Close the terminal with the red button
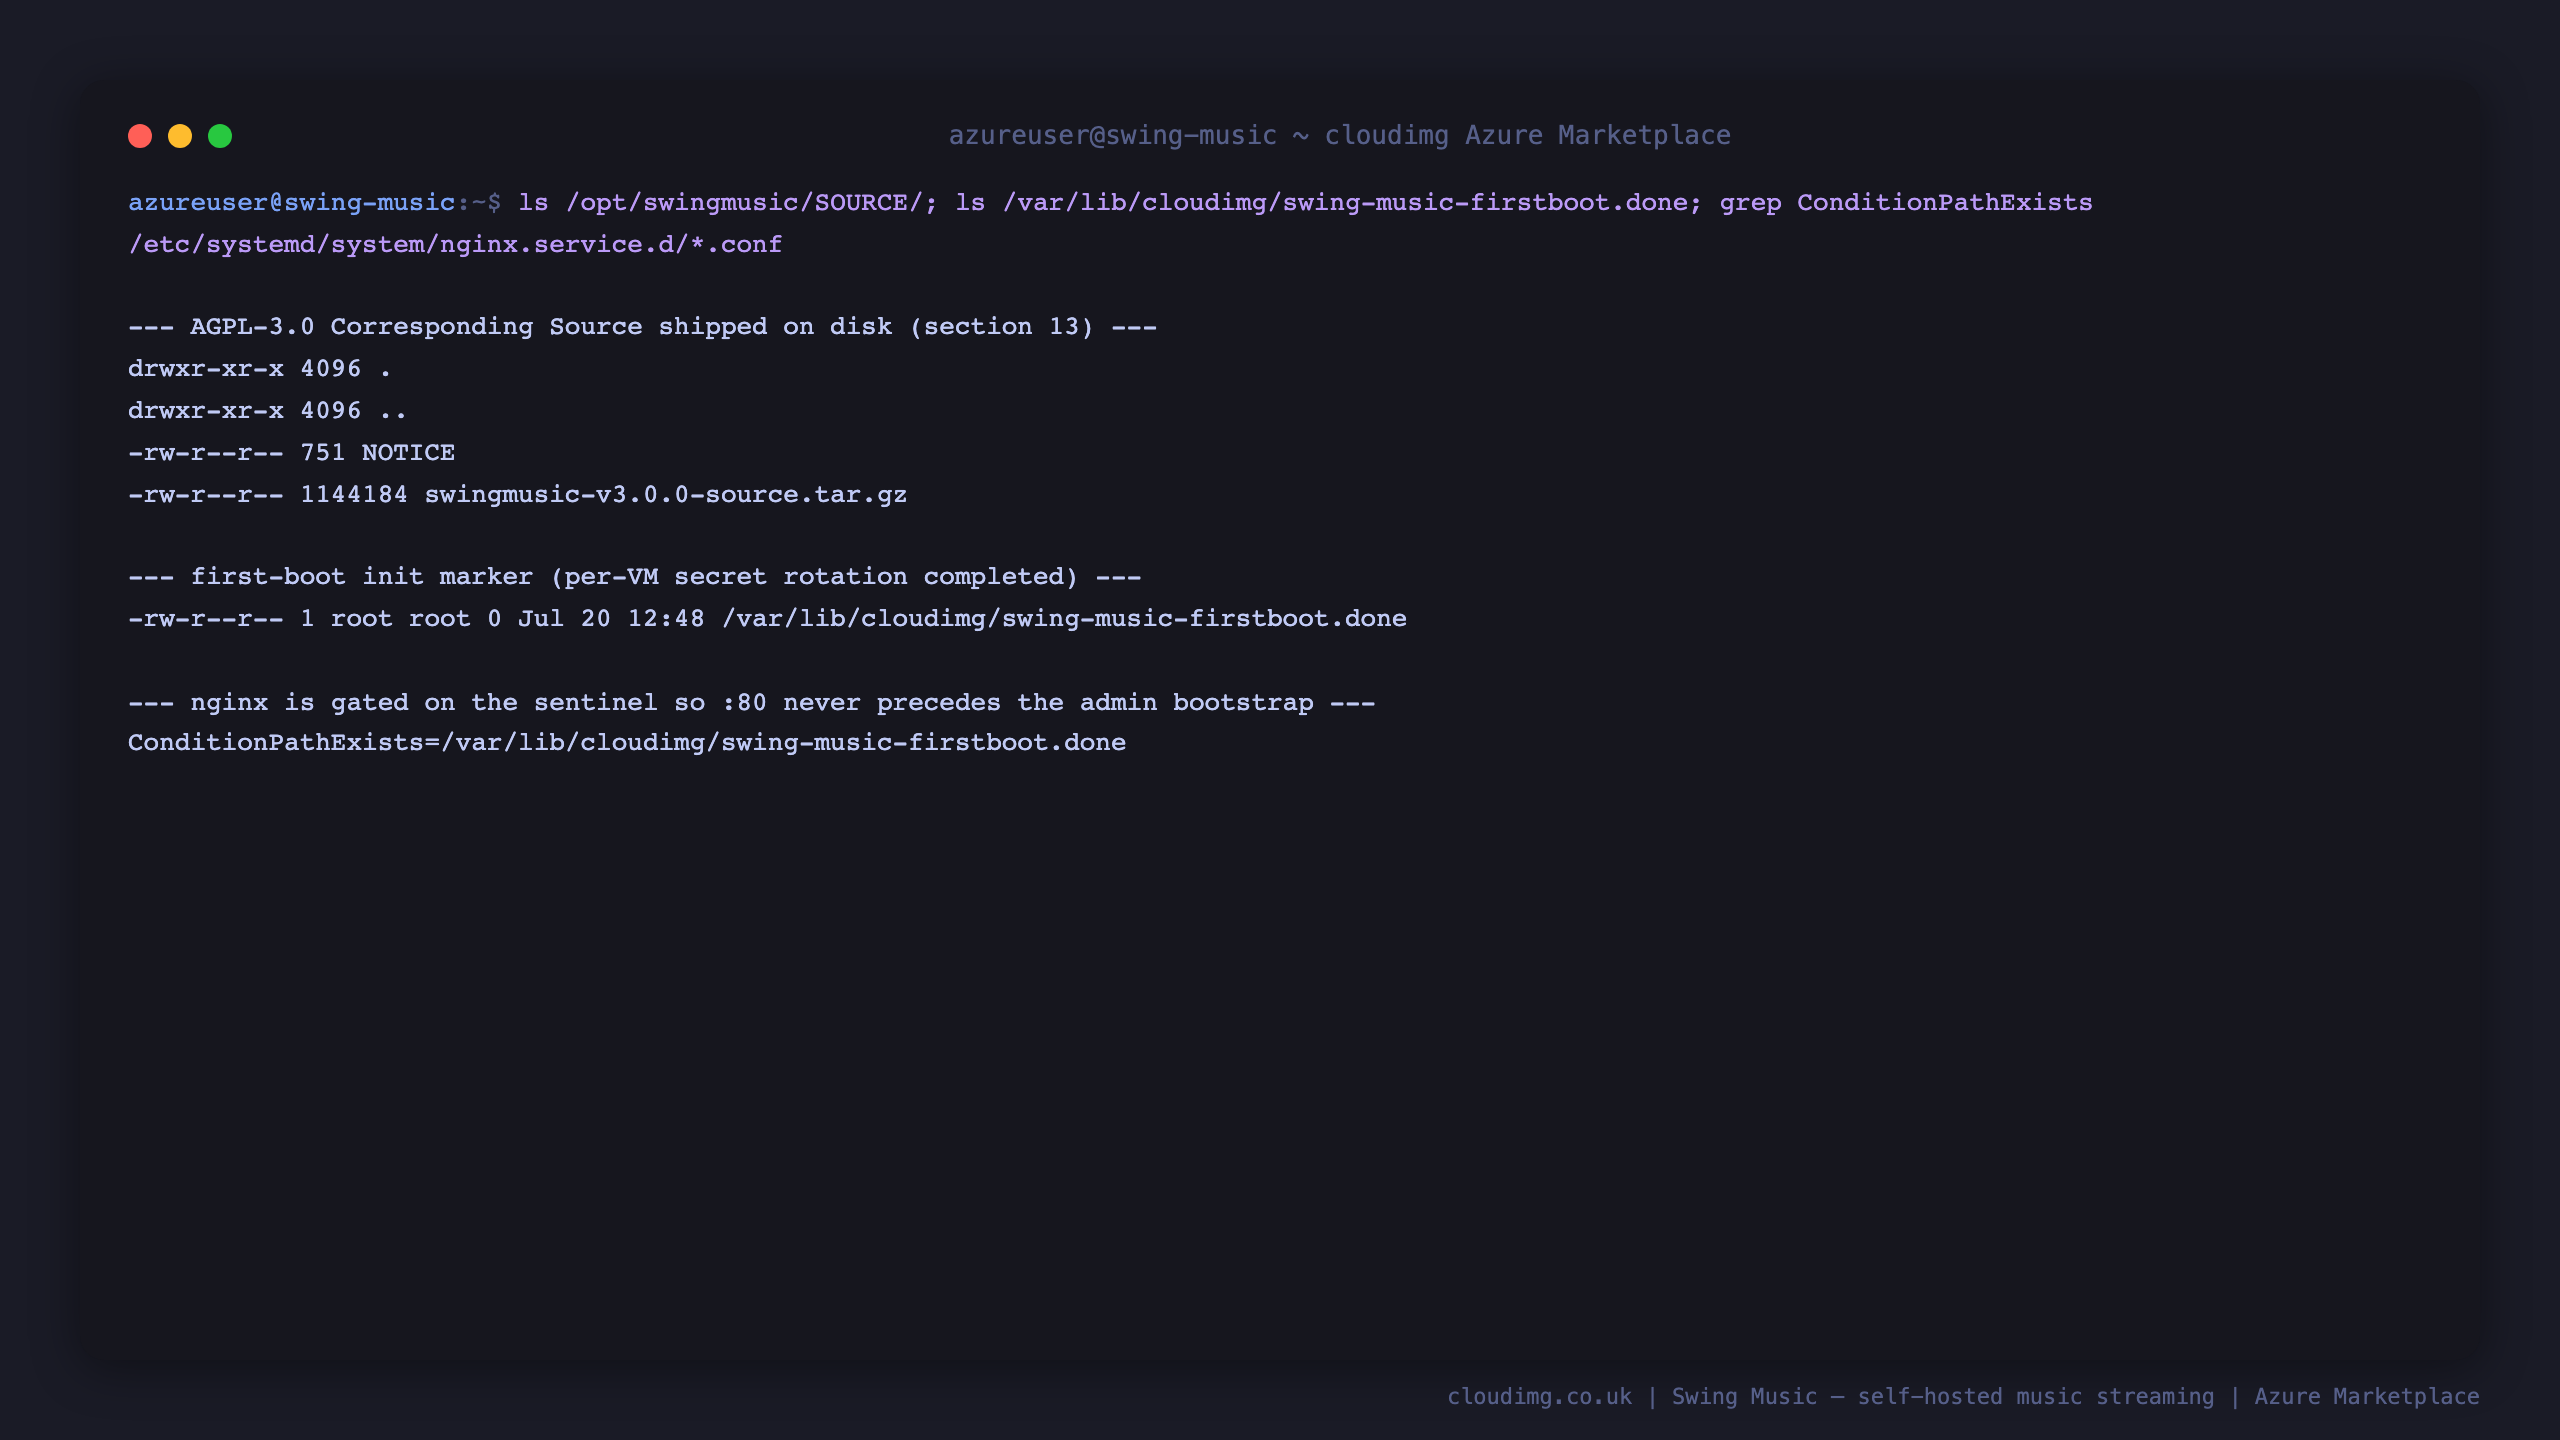 (140, 136)
